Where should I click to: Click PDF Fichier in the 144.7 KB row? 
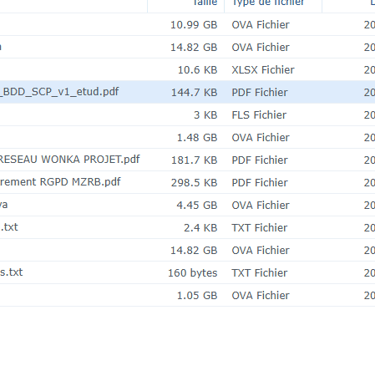(x=260, y=92)
